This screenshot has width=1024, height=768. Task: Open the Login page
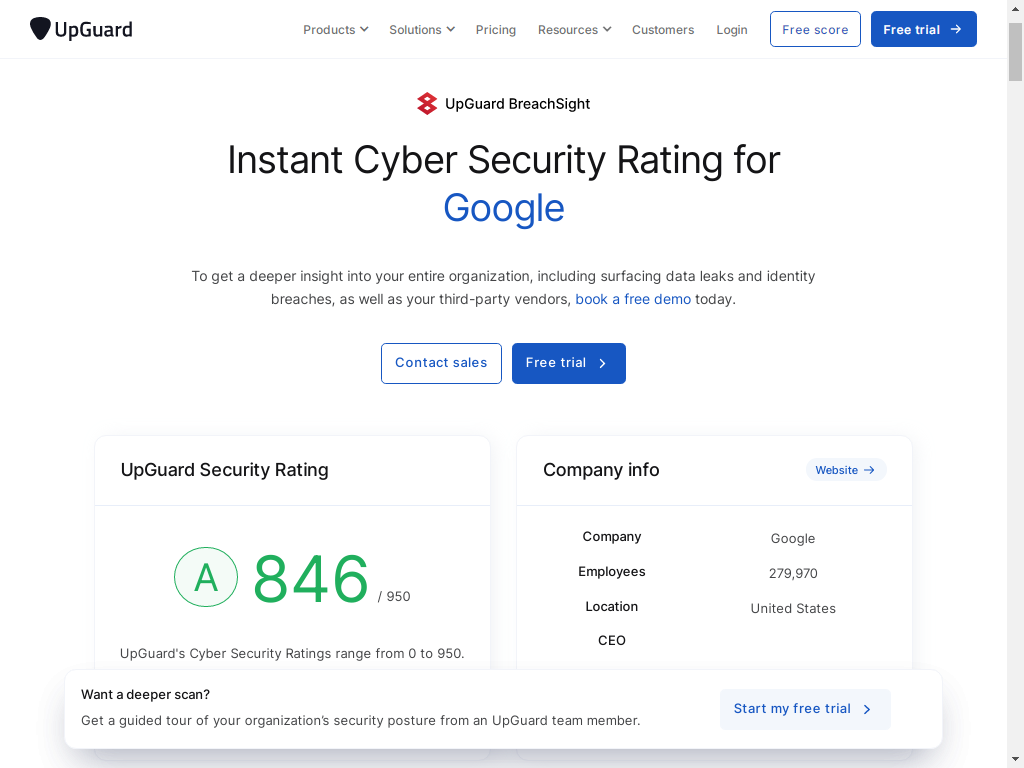coord(731,29)
